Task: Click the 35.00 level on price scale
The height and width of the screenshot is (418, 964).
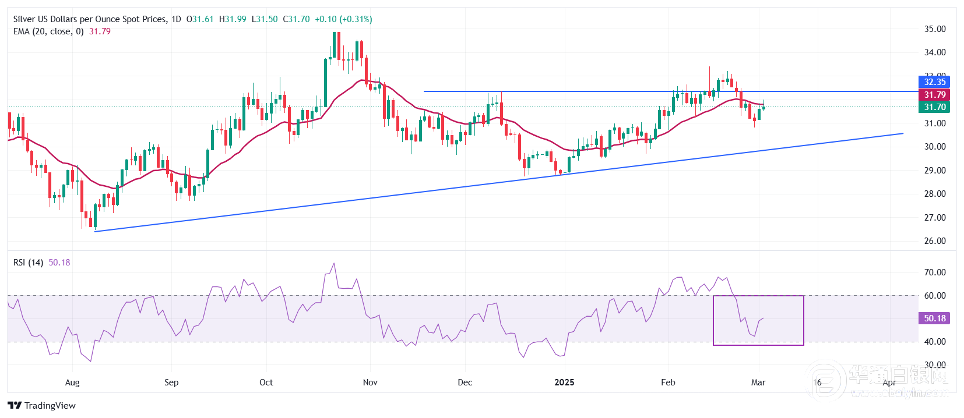Action: point(934,29)
